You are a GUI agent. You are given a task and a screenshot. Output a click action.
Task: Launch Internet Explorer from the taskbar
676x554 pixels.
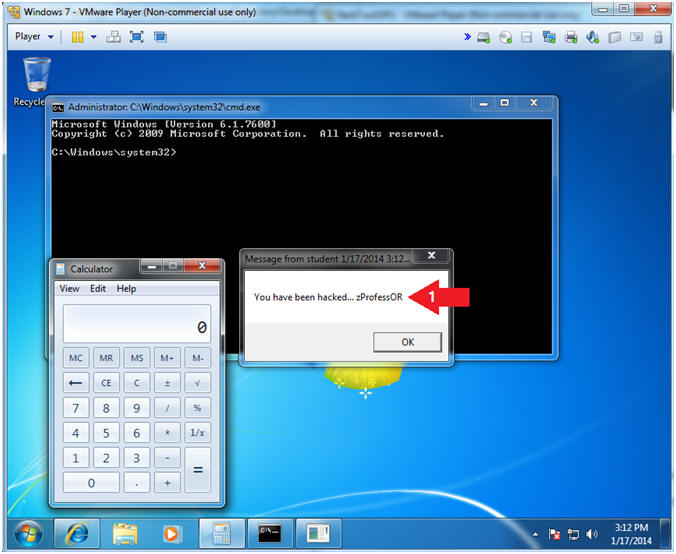[x=77, y=534]
